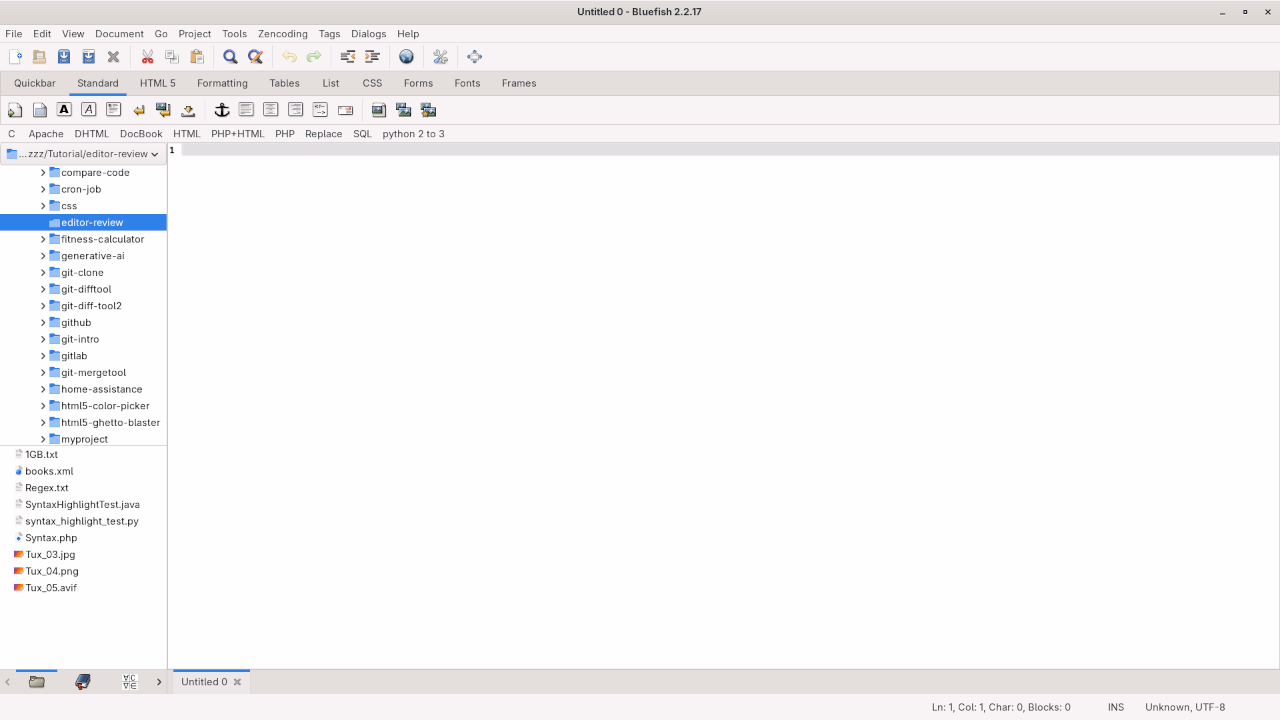Paste from clipboard toolbar icon

point(196,57)
